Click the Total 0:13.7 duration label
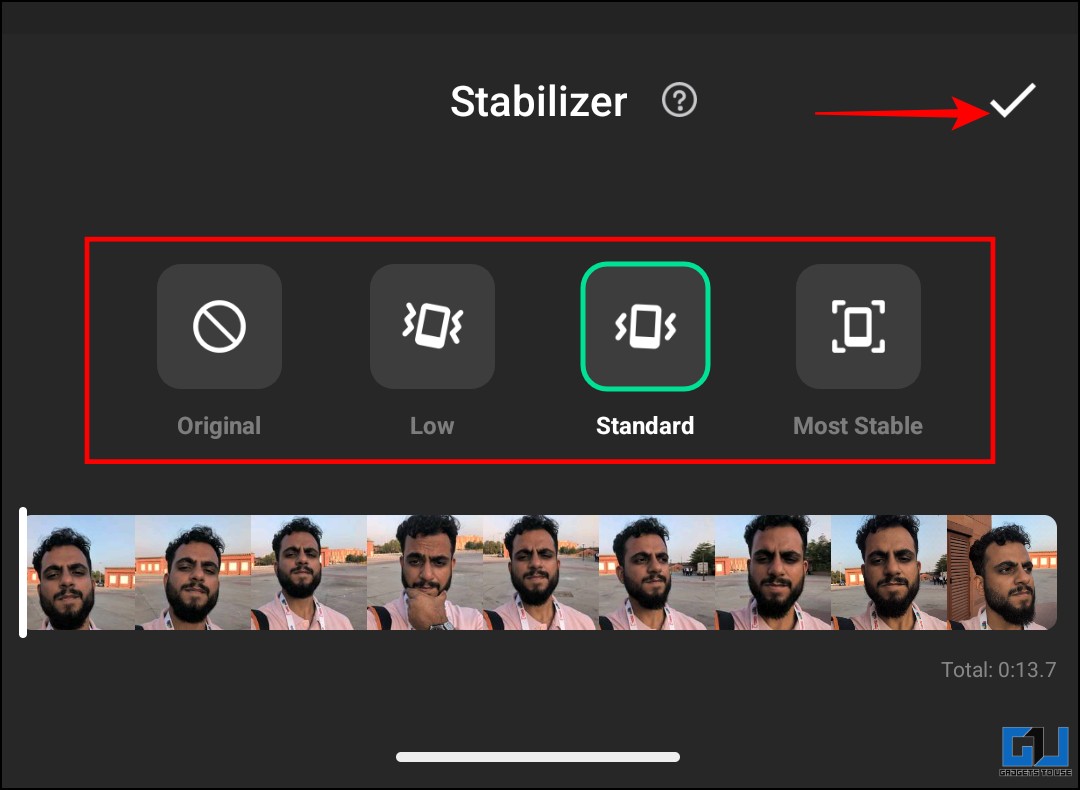This screenshot has height=790, width=1080. [999, 669]
